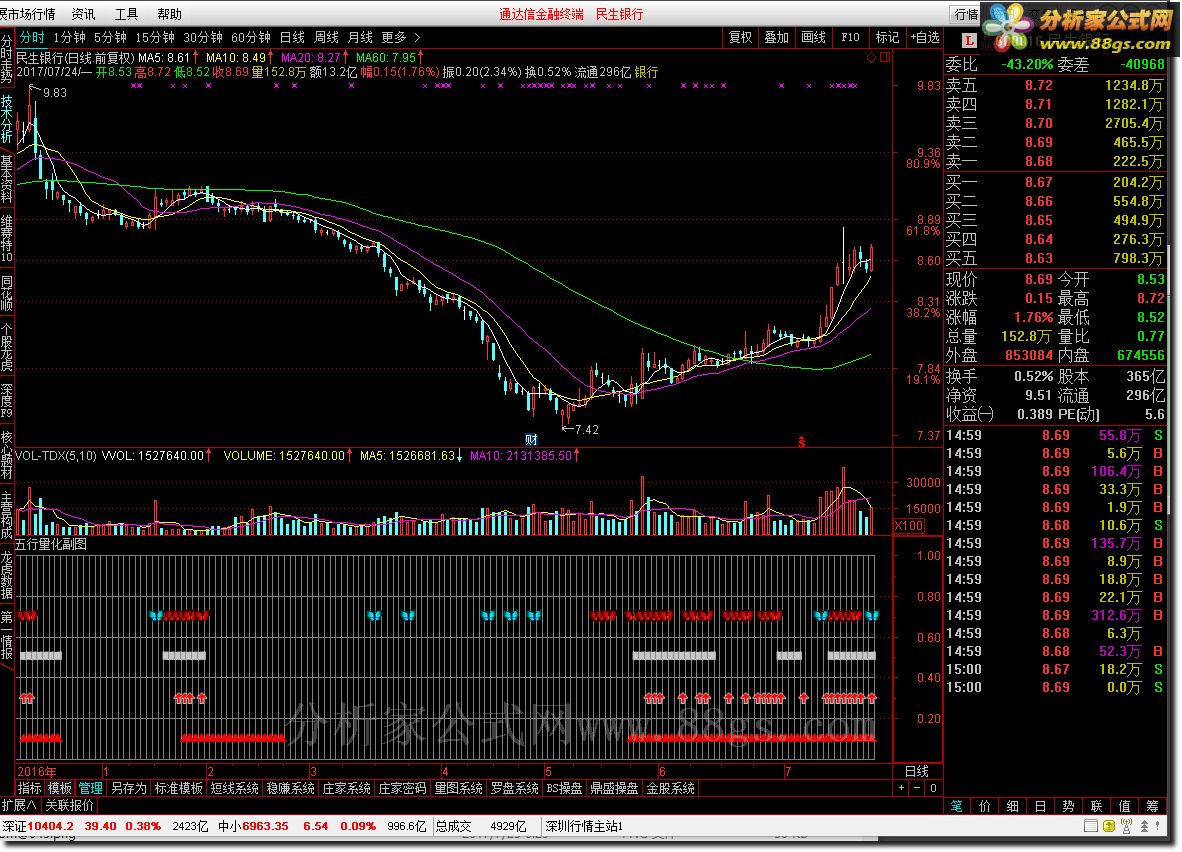Select the 标准模板 template tab
The image size is (1182, 852).
pyautogui.click(x=178, y=788)
